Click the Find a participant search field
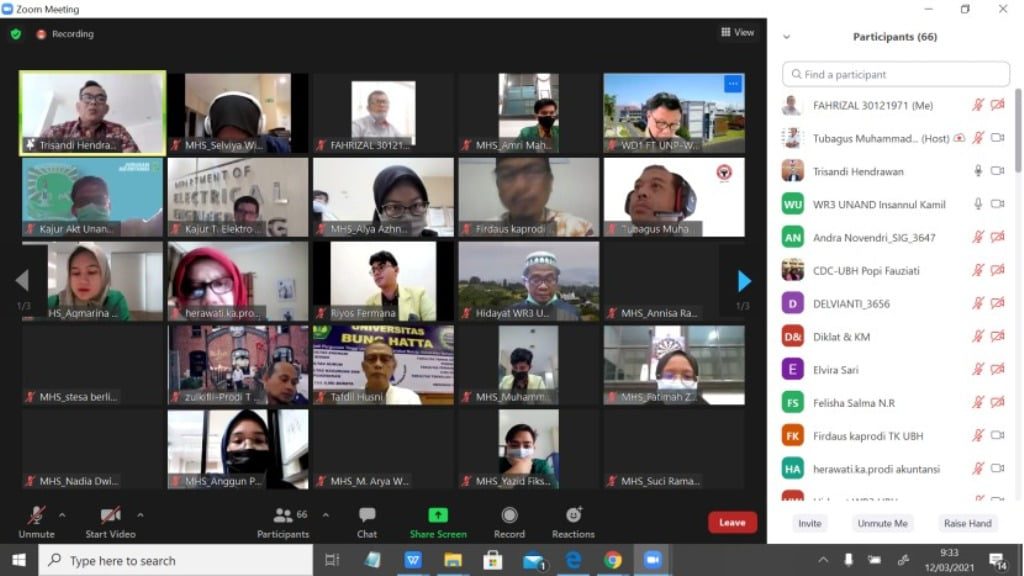This screenshot has width=1024, height=576. click(896, 74)
